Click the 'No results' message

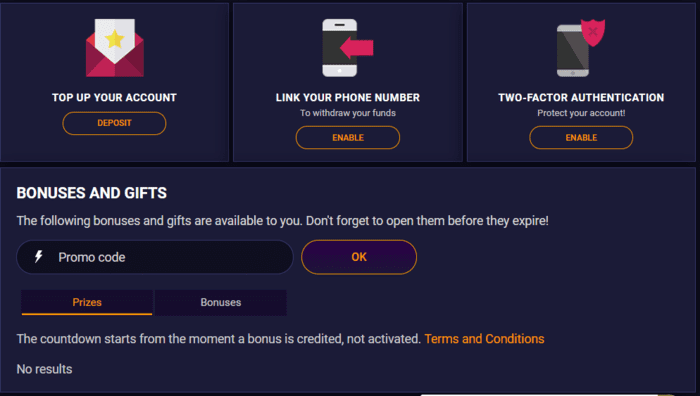(44, 369)
